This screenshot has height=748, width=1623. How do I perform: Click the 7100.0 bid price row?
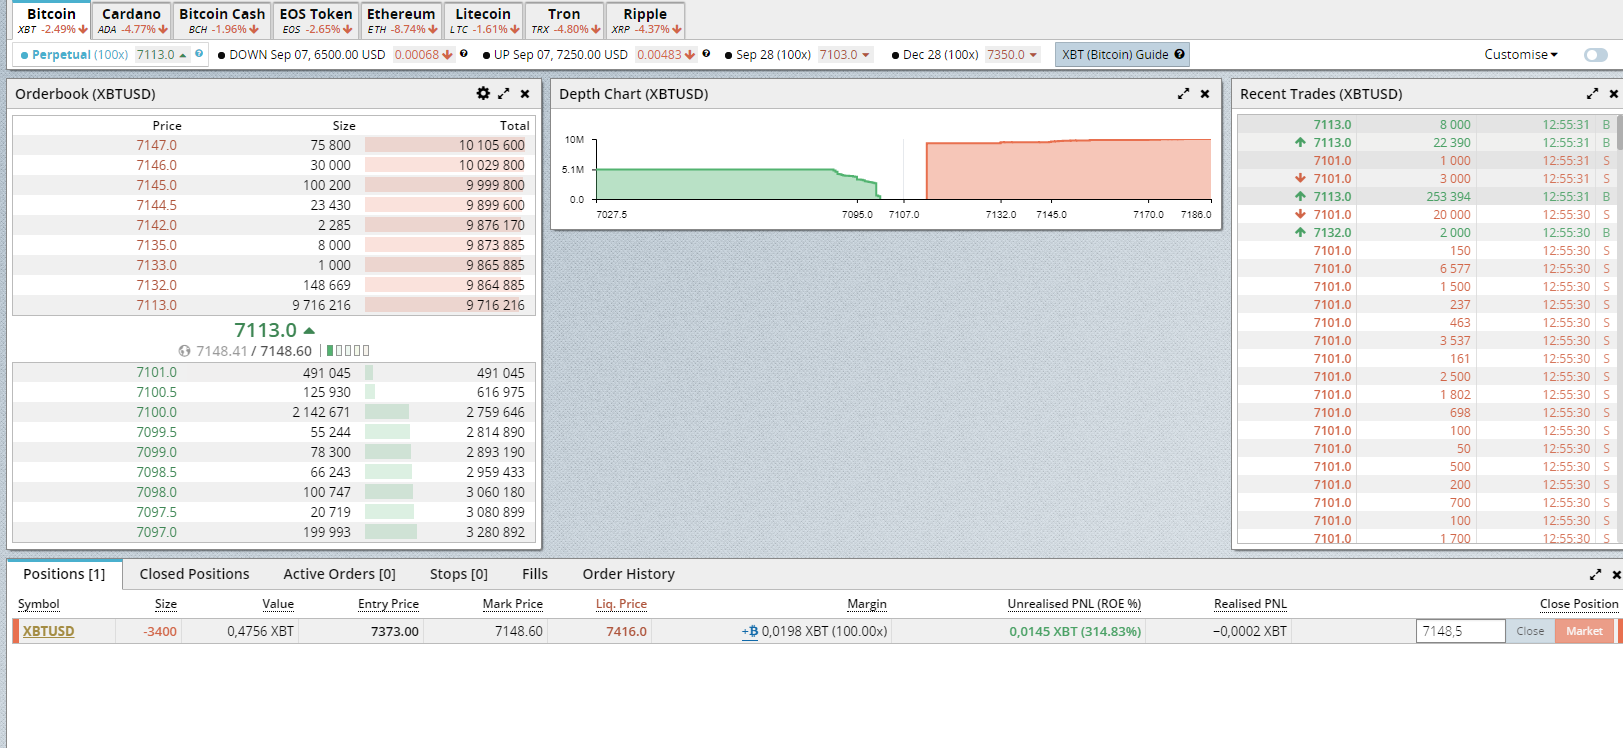[274, 412]
